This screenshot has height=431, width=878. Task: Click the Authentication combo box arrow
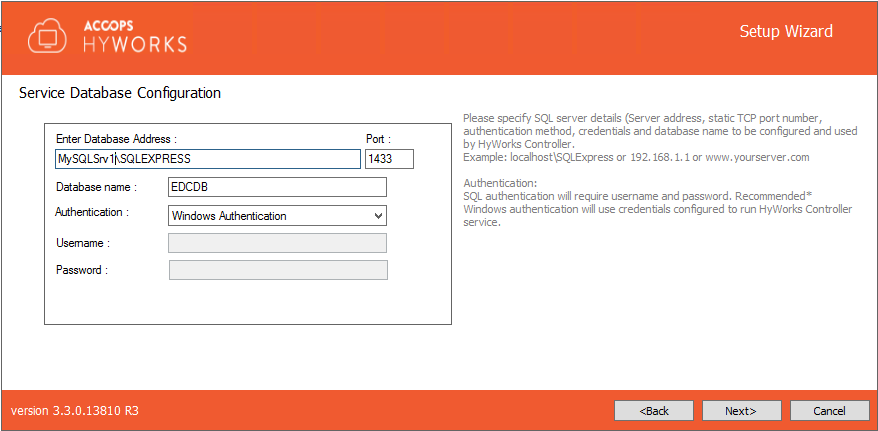click(x=377, y=215)
